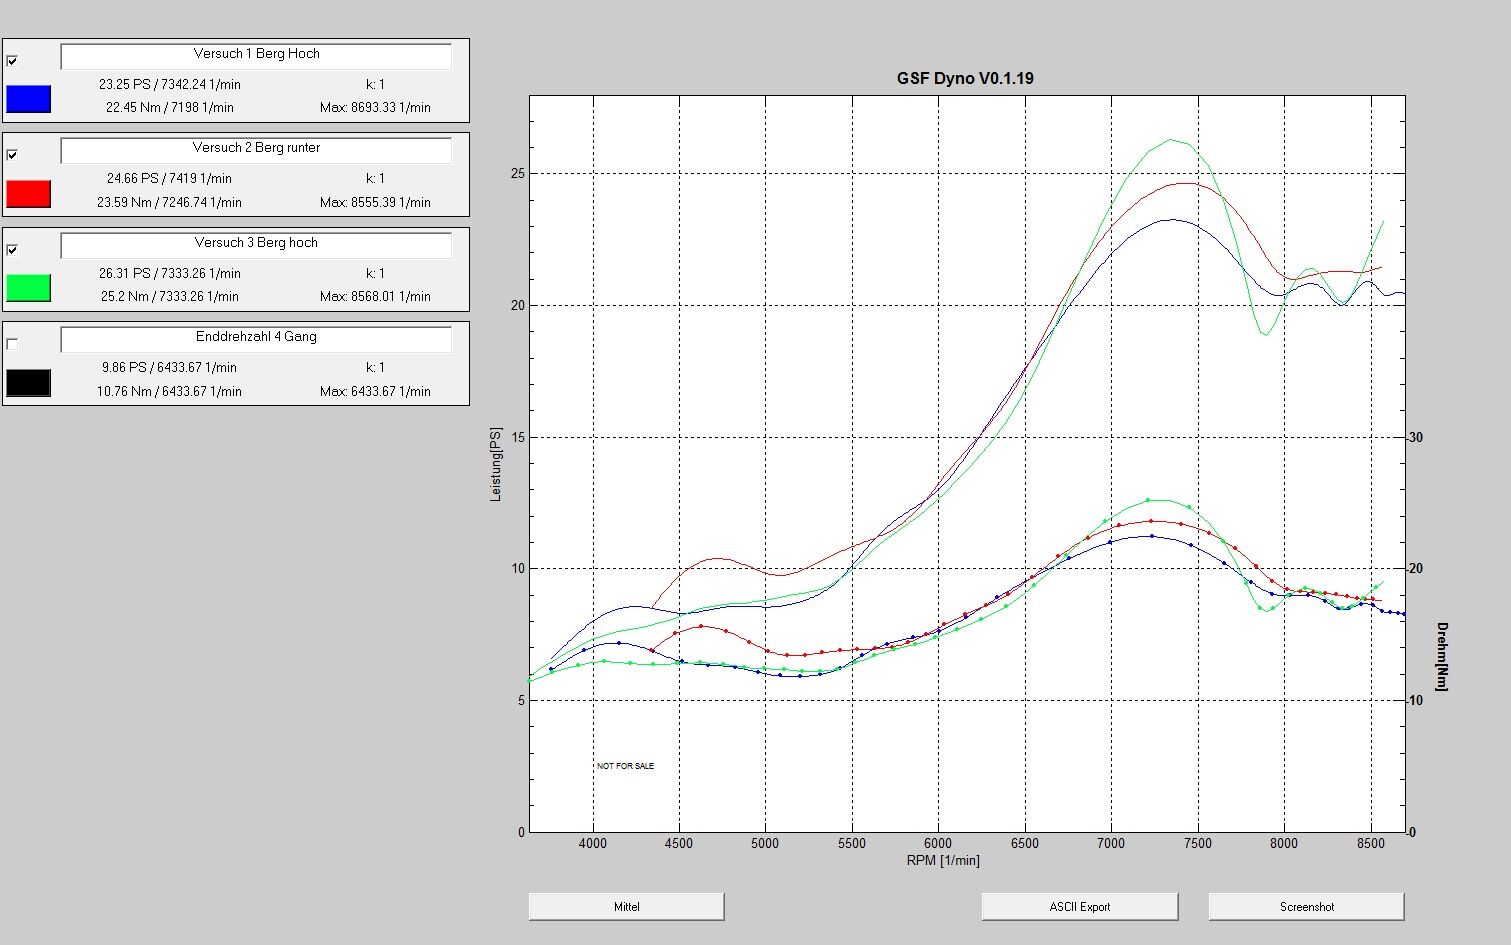Select the Versuch 3 Berg hoch name field

coord(256,244)
